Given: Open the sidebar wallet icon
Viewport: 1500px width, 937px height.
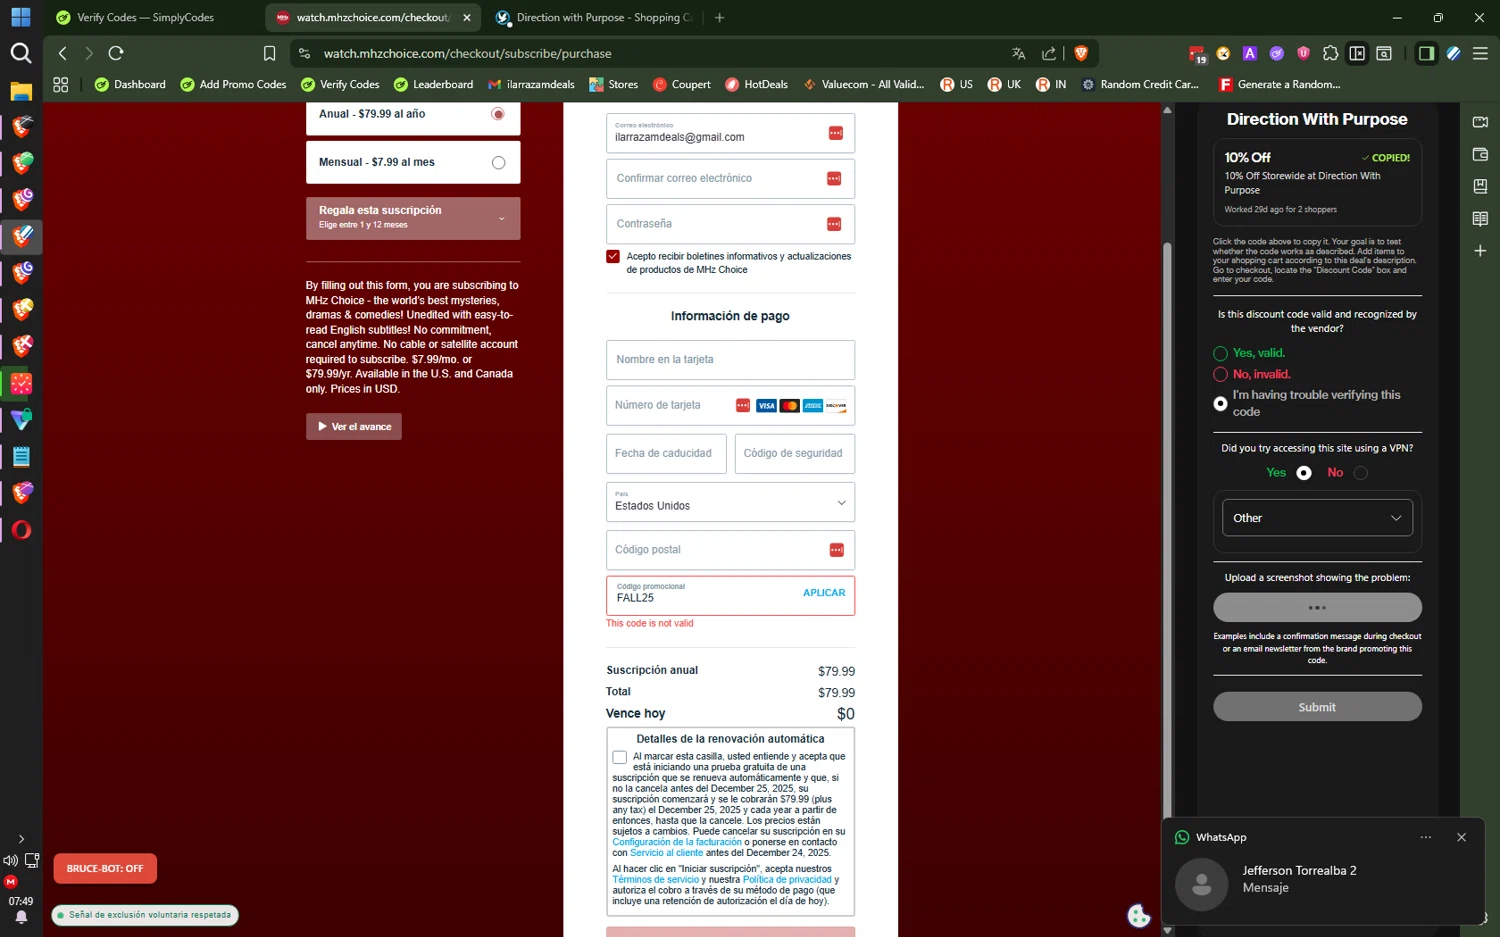Looking at the screenshot, I should [1480, 154].
